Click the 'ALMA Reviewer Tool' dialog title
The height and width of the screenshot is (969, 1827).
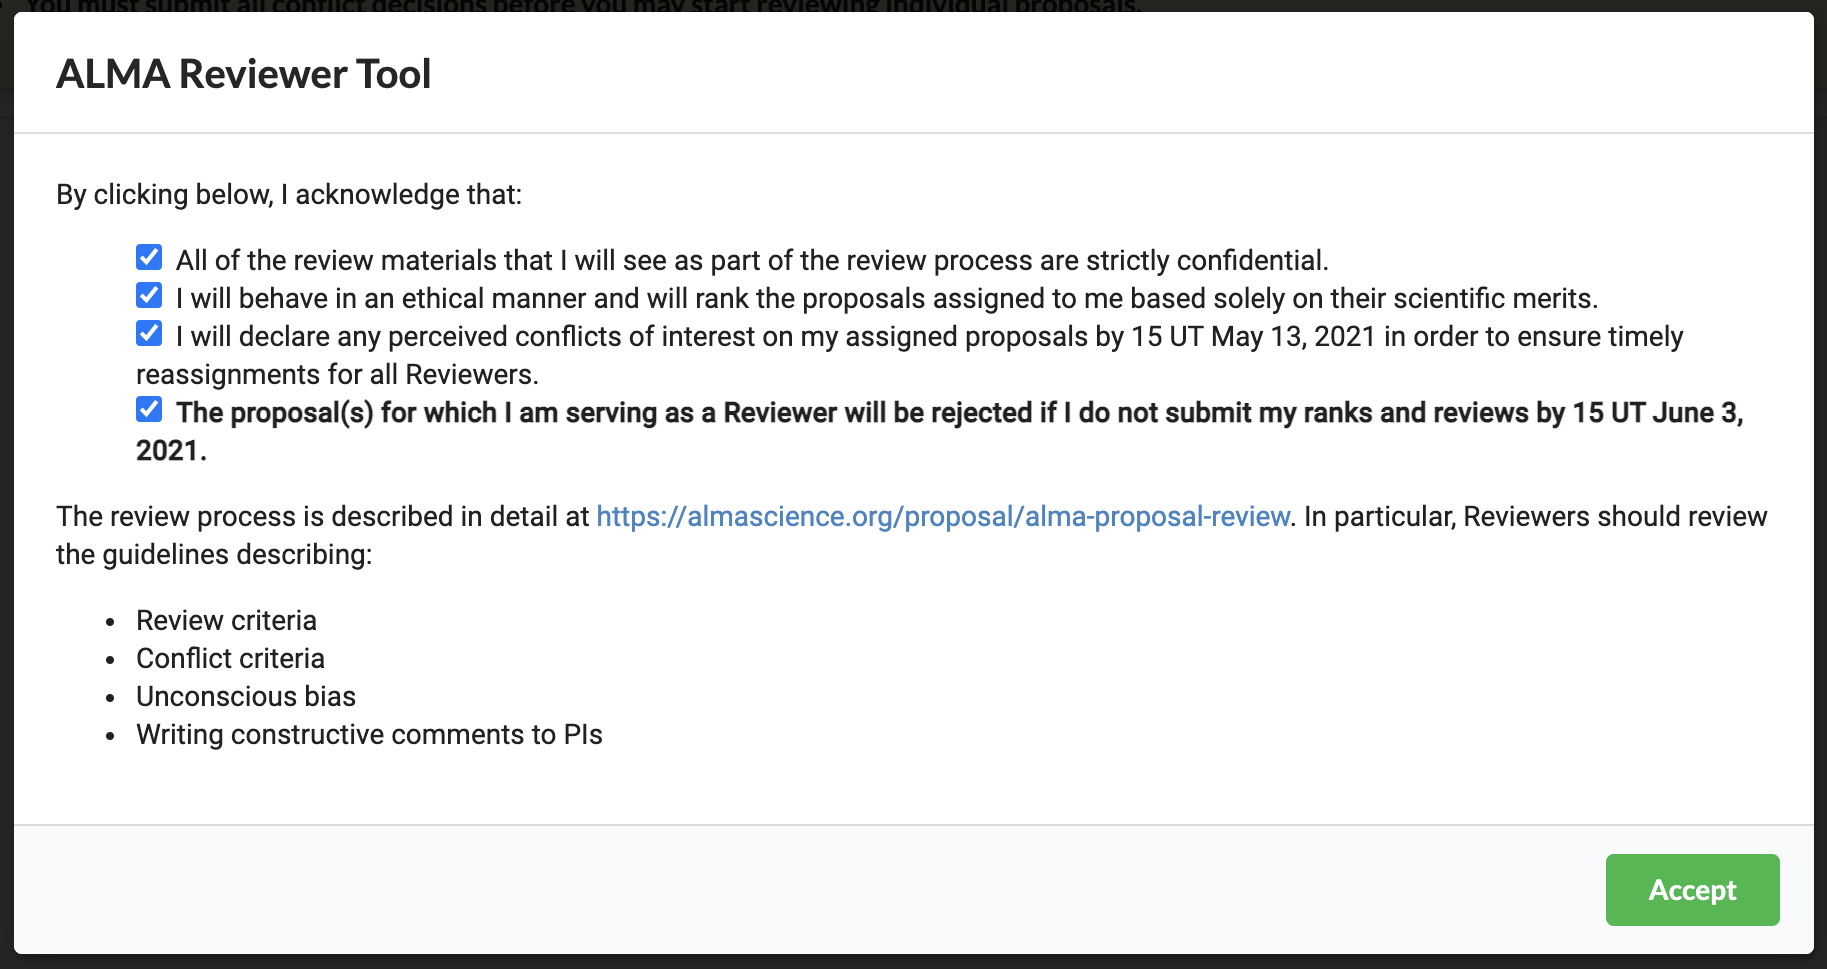pyautogui.click(x=243, y=74)
